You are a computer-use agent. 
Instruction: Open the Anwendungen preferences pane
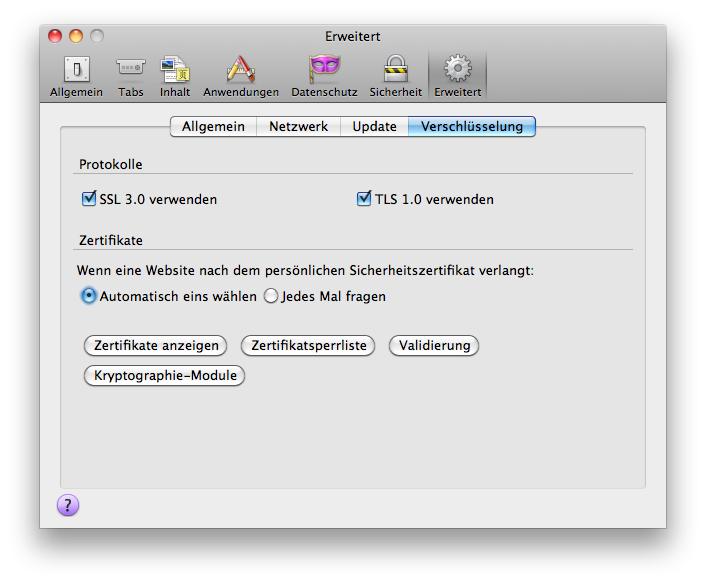241,76
